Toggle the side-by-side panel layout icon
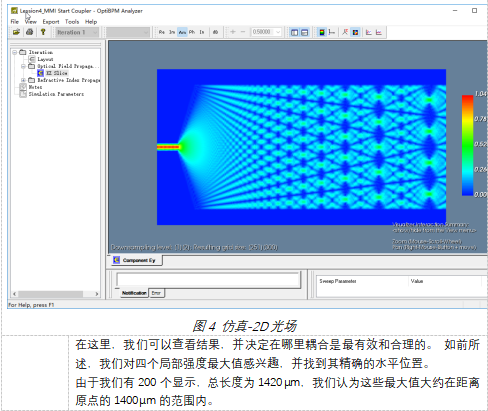The image size is (488, 411). coord(294,32)
